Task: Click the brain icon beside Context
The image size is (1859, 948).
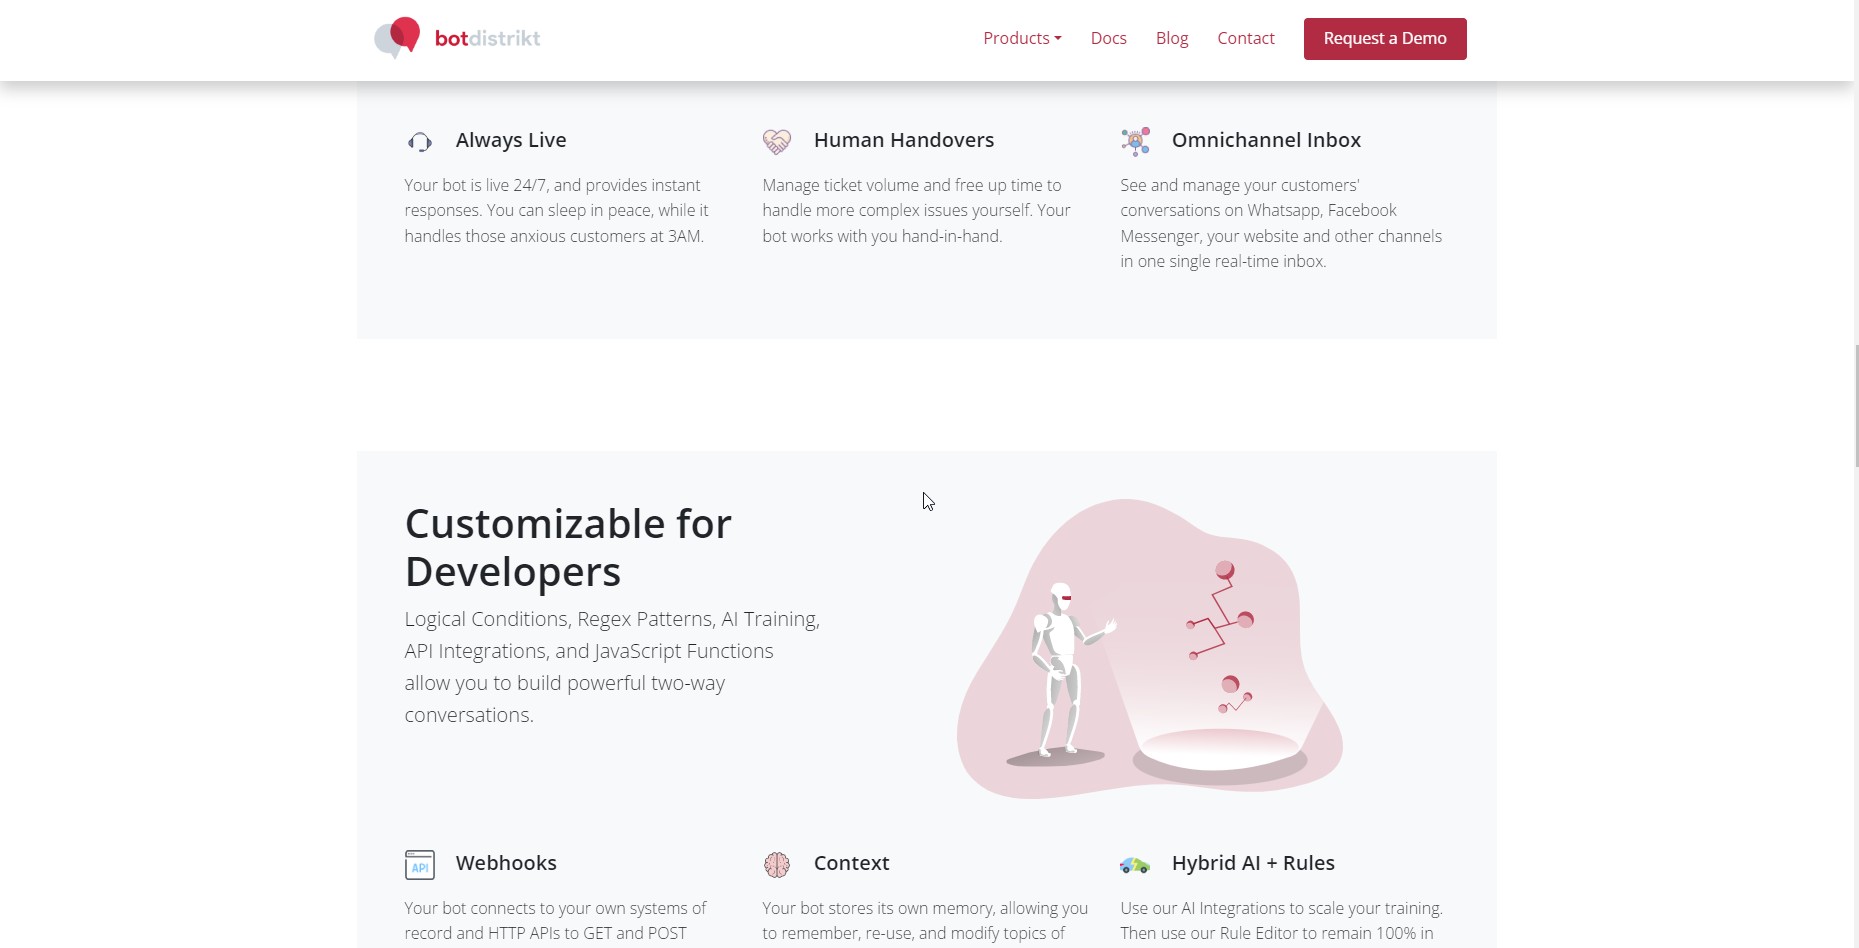Action: (777, 865)
